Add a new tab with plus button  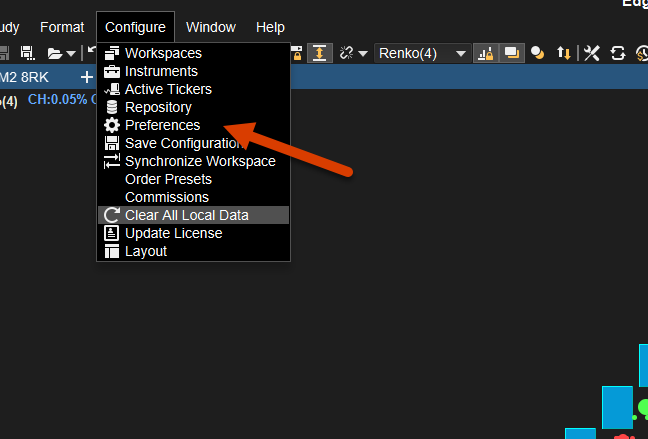(86, 77)
